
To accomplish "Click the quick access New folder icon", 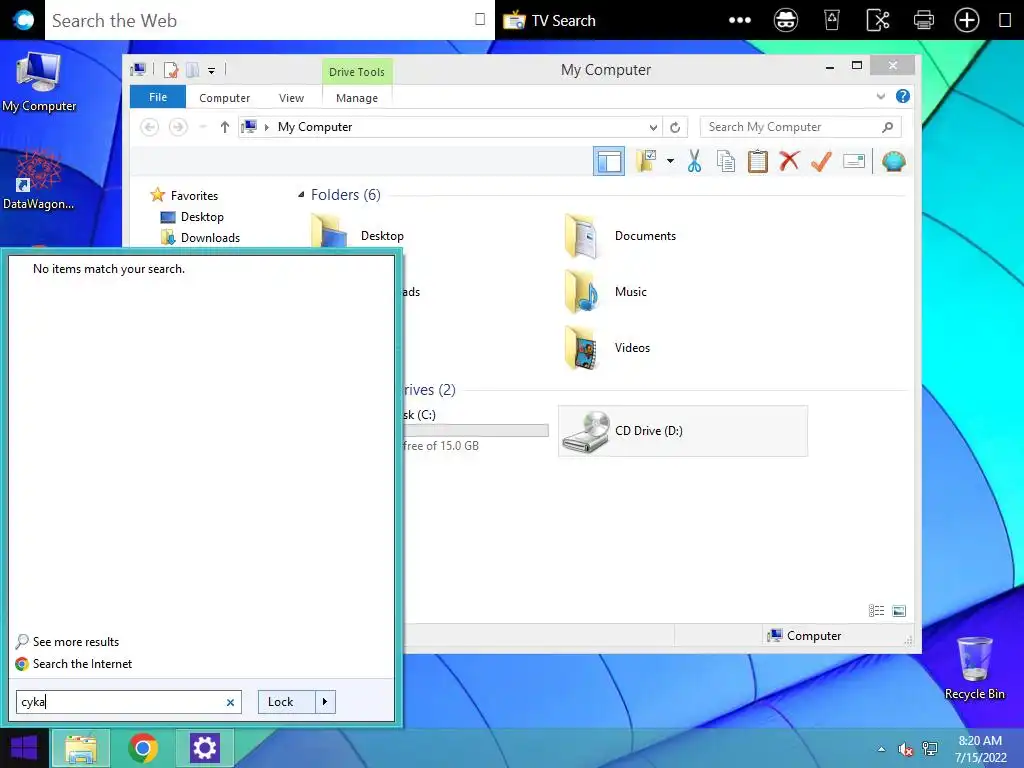I will click(192, 69).
